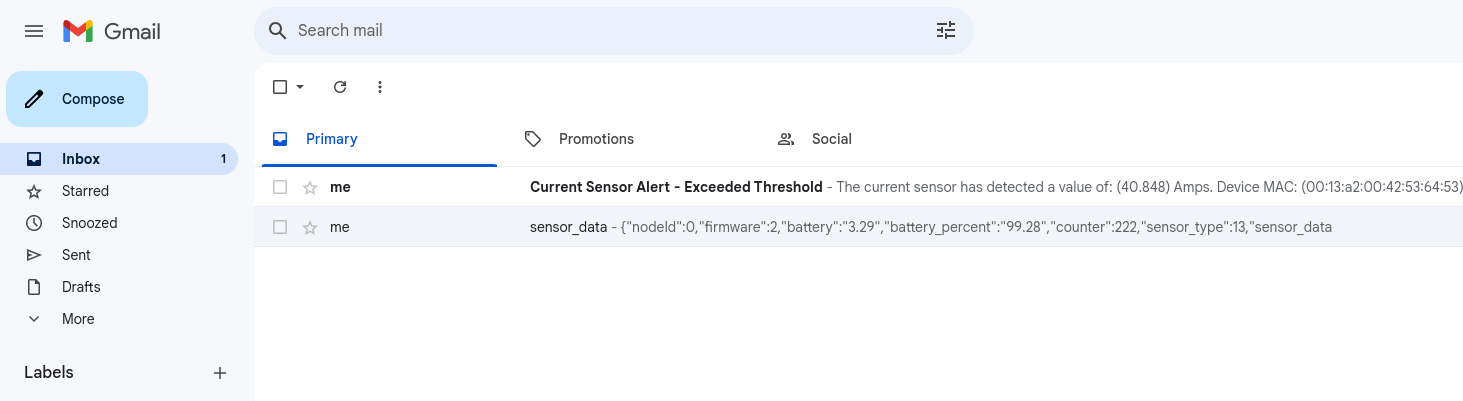Viewport: 1463px width, 401px height.
Task: Open the main menu hamburger icon
Action: coord(34,31)
